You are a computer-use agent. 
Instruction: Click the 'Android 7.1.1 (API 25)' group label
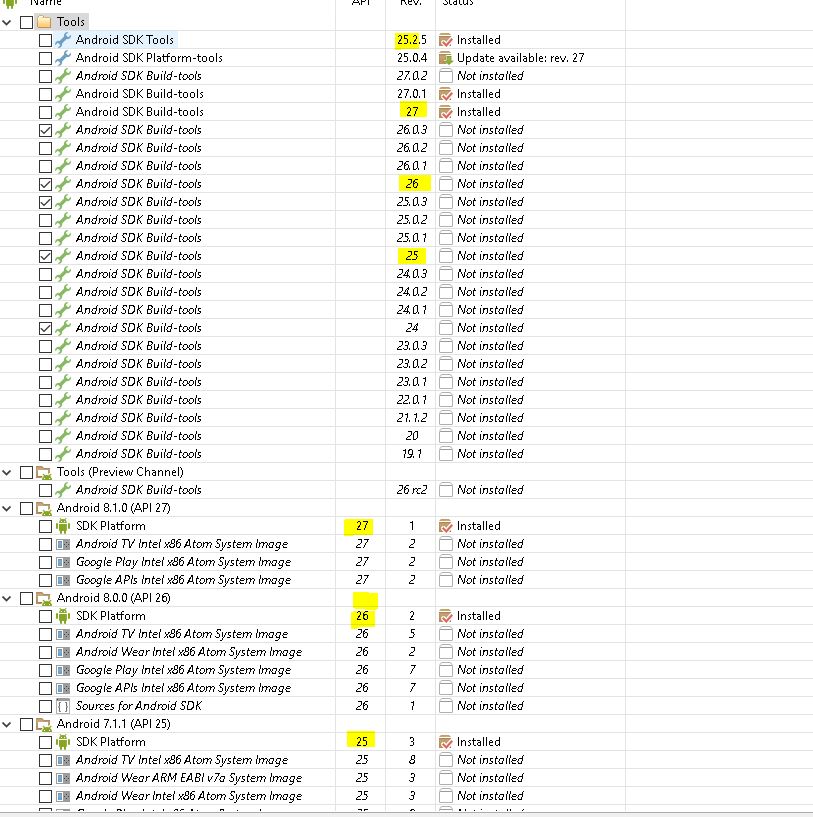[x=114, y=724]
